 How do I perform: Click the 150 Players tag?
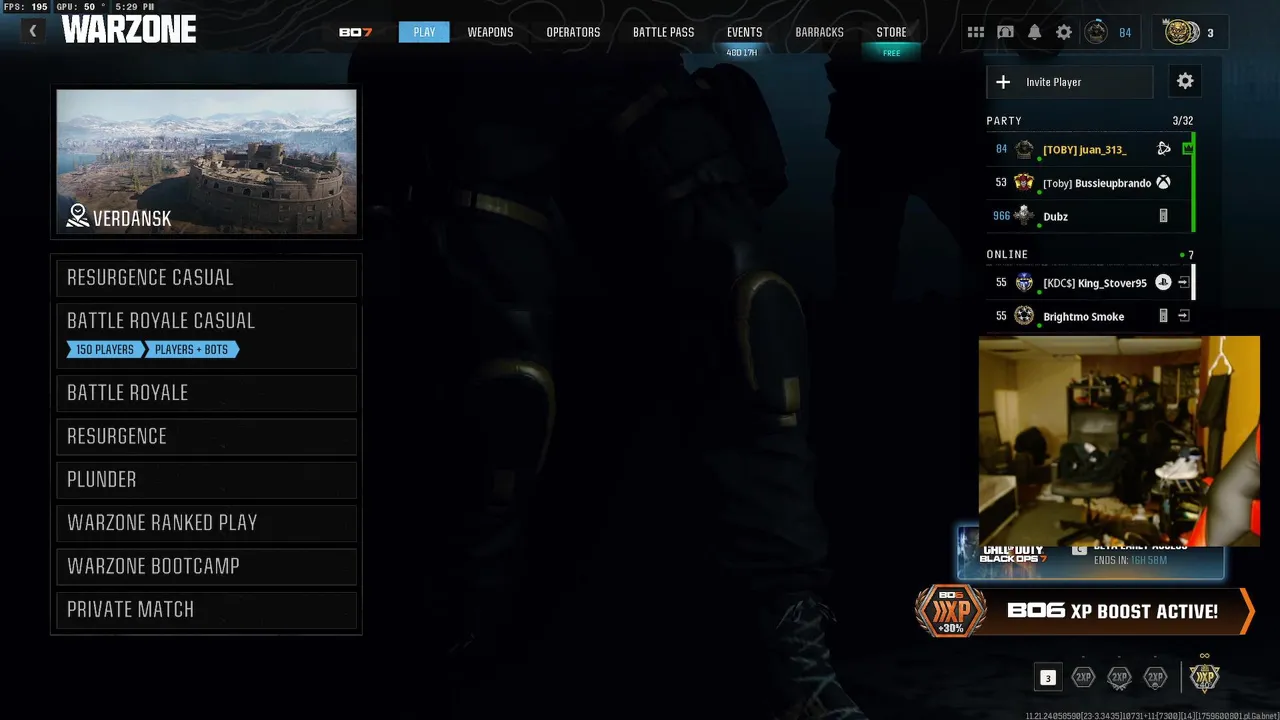click(x=104, y=350)
